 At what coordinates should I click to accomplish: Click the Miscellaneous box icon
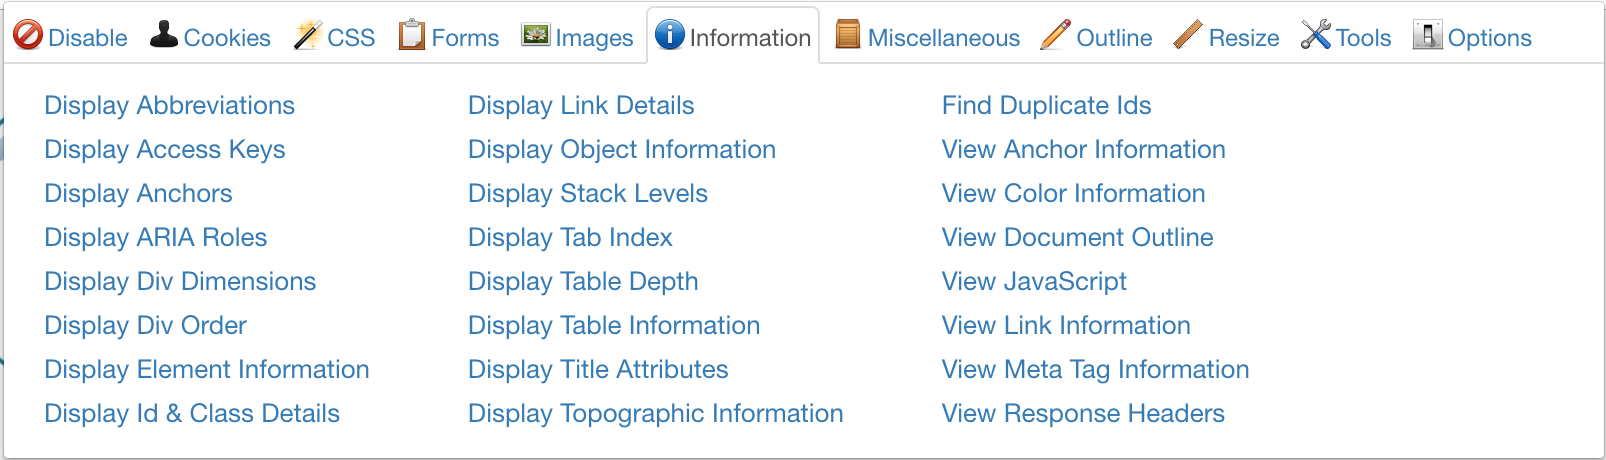click(848, 35)
